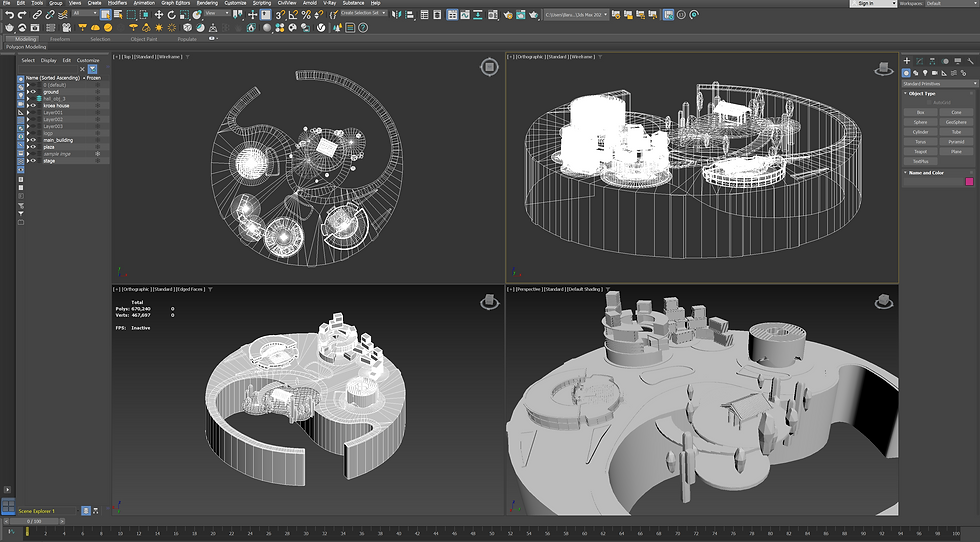Image resolution: width=980 pixels, height=542 pixels.
Task: Expand the stage layer arrow
Action: tap(28, 161)
